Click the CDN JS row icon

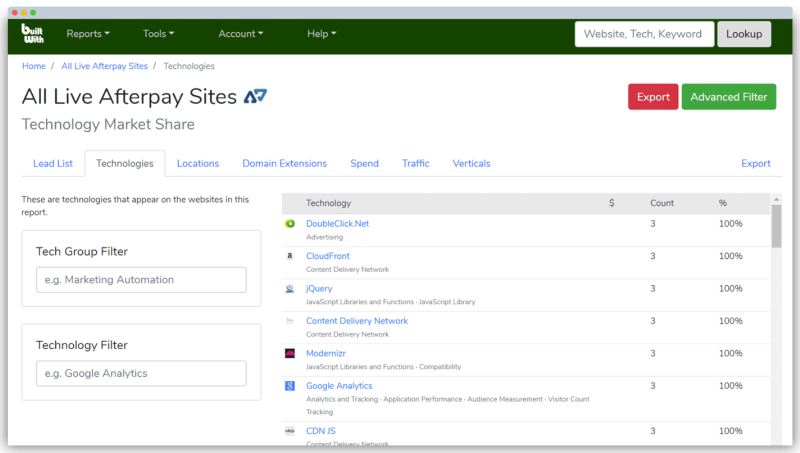(x=290, y=431)
